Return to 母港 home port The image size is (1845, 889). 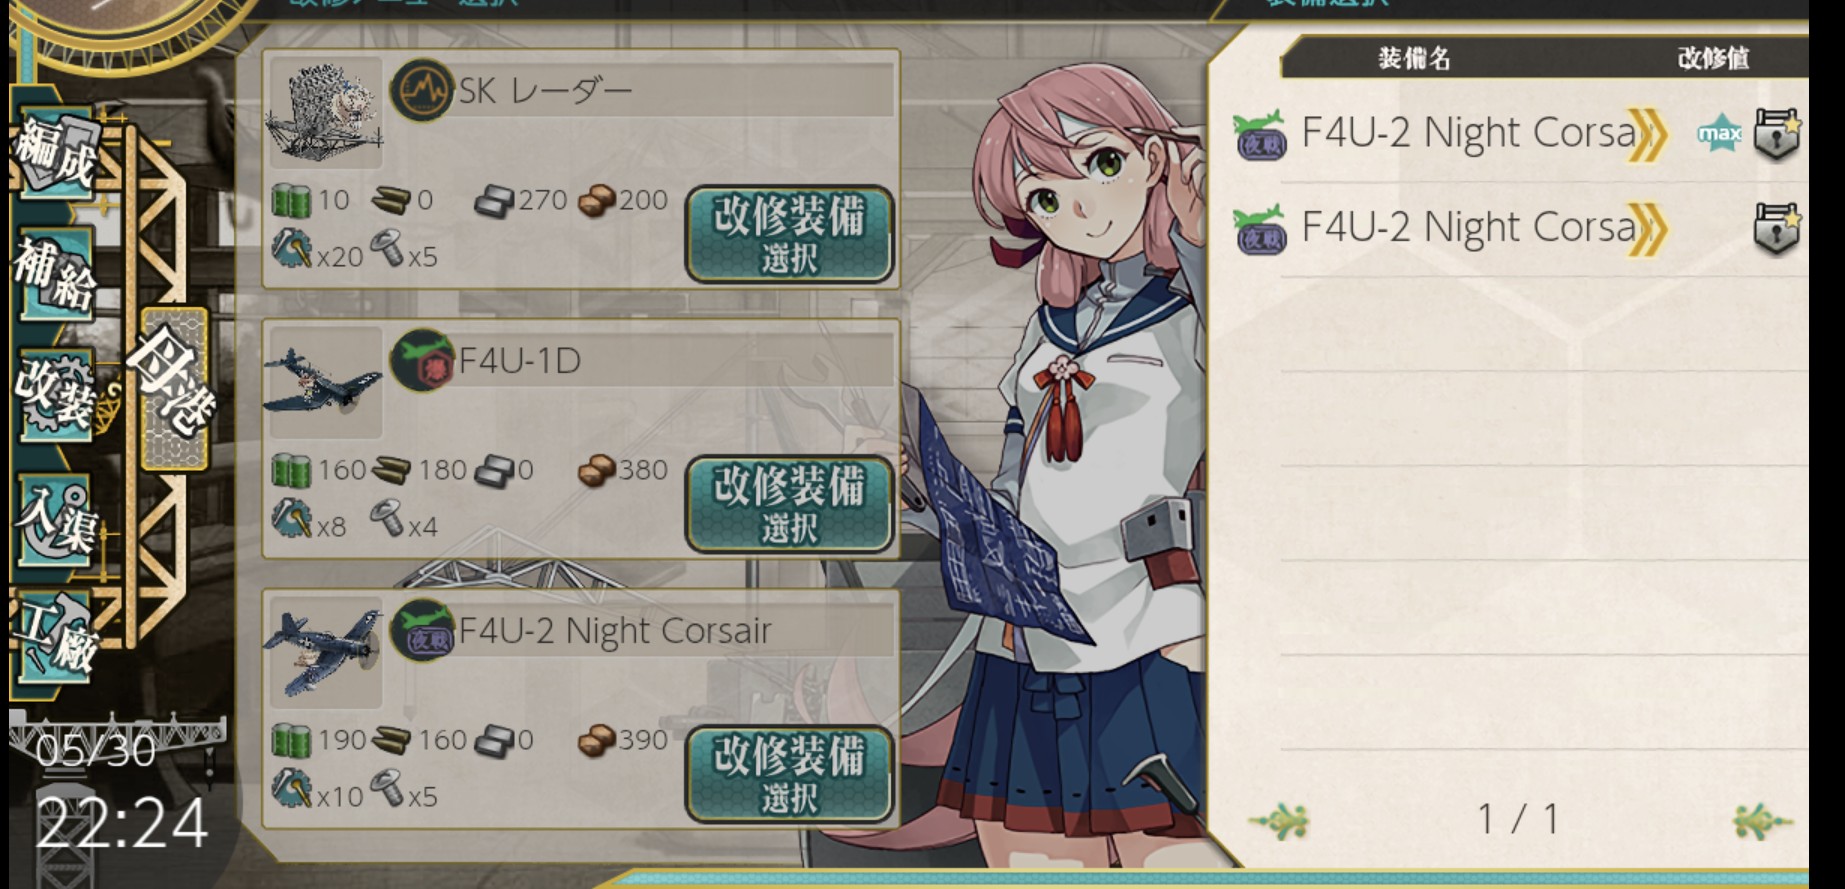click(174, 390)
